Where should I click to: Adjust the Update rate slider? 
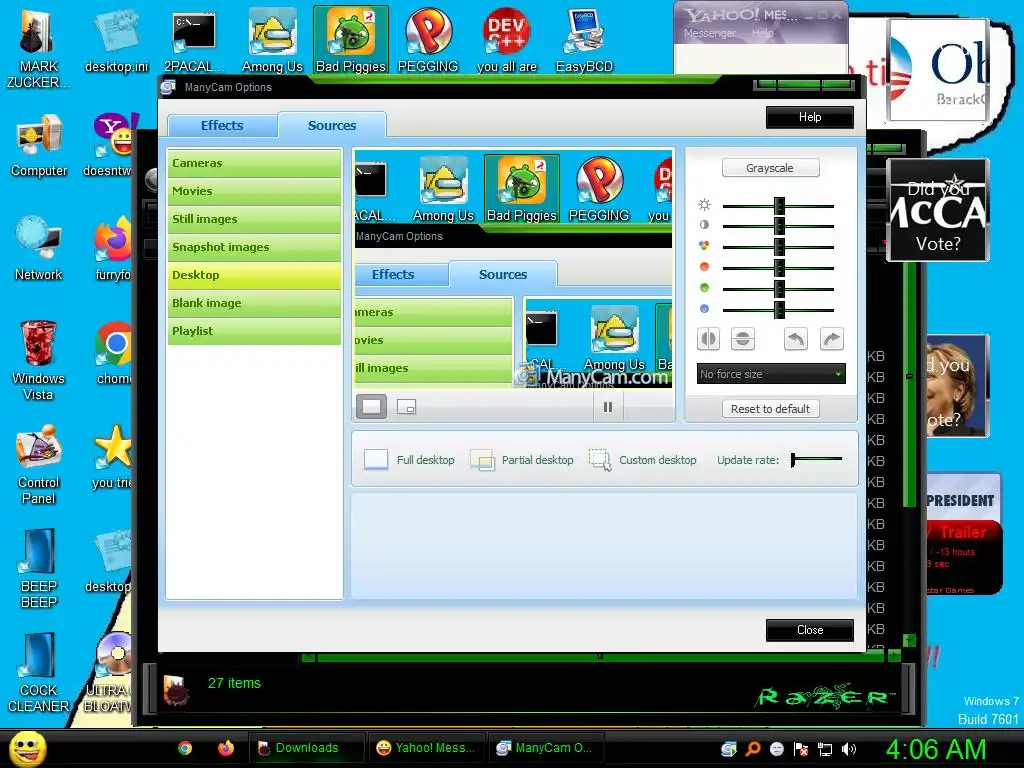pyautogui.click(x=816, y=460)
